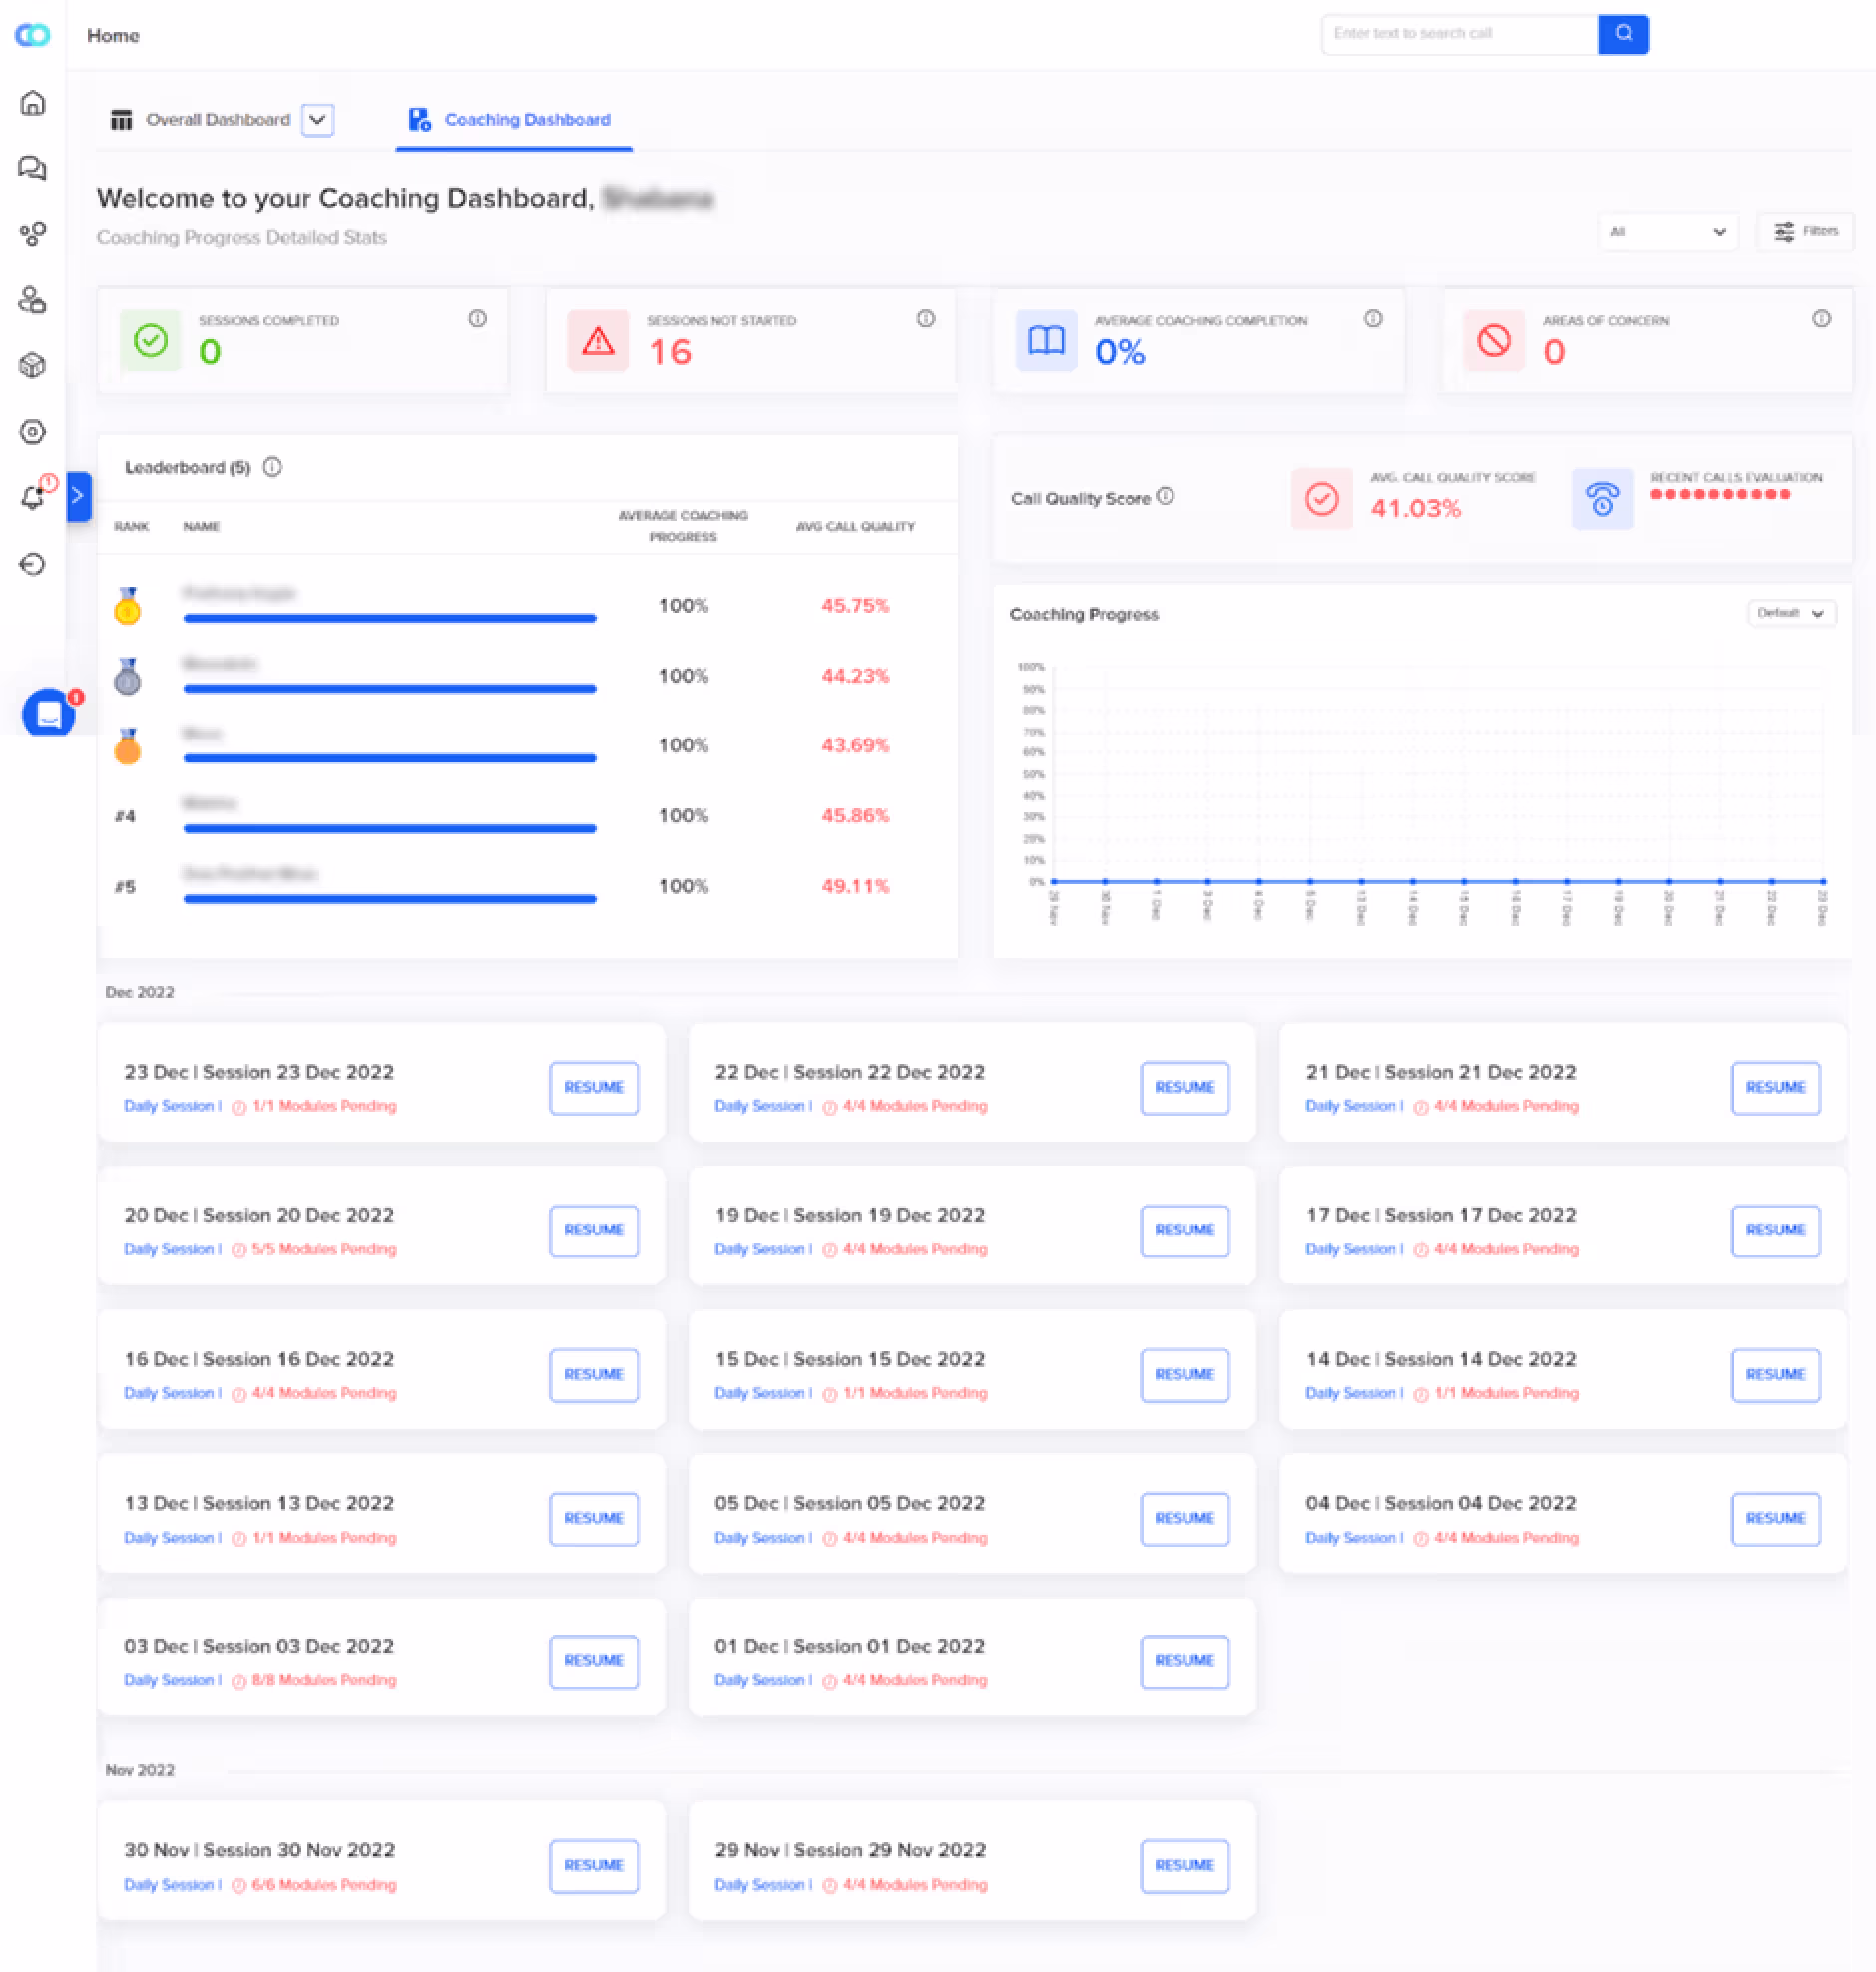This screenshot has height=1972, width=1876.
Task: Click the search call text field
Action: coord(1460,34)
